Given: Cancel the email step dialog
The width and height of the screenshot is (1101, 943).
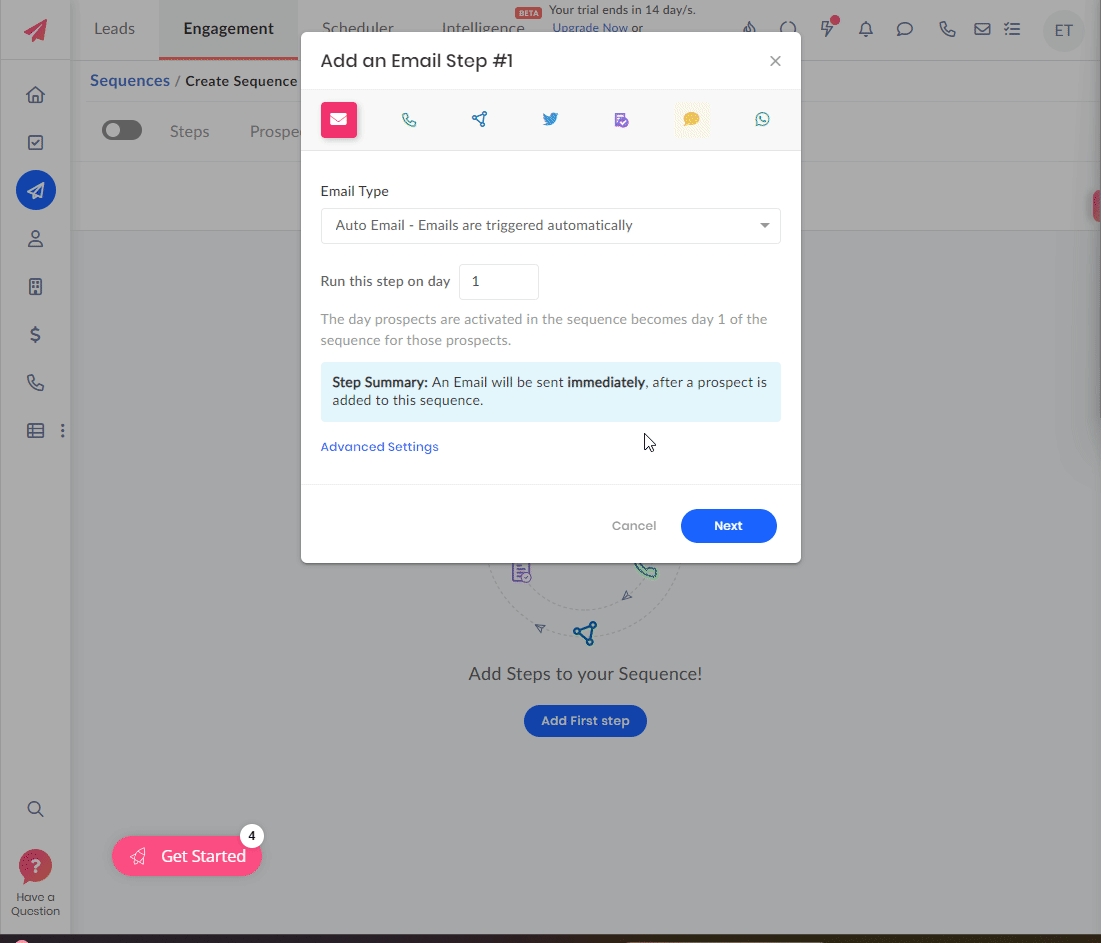Looking at the screenshot, I should click(634, 526).
